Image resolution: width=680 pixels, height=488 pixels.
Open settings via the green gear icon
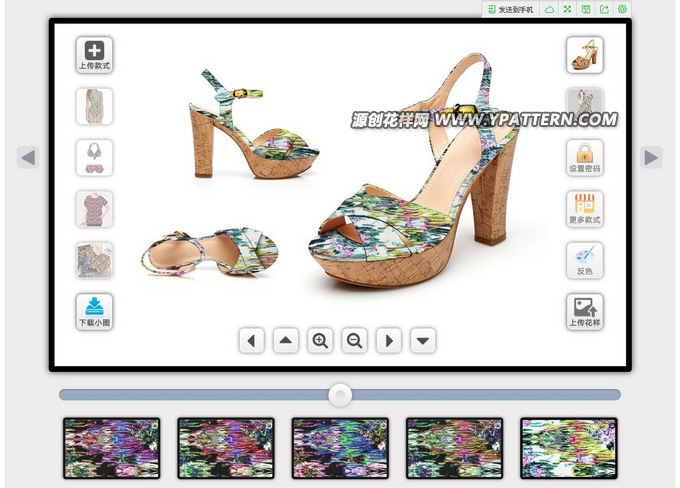tap(622, 9)
